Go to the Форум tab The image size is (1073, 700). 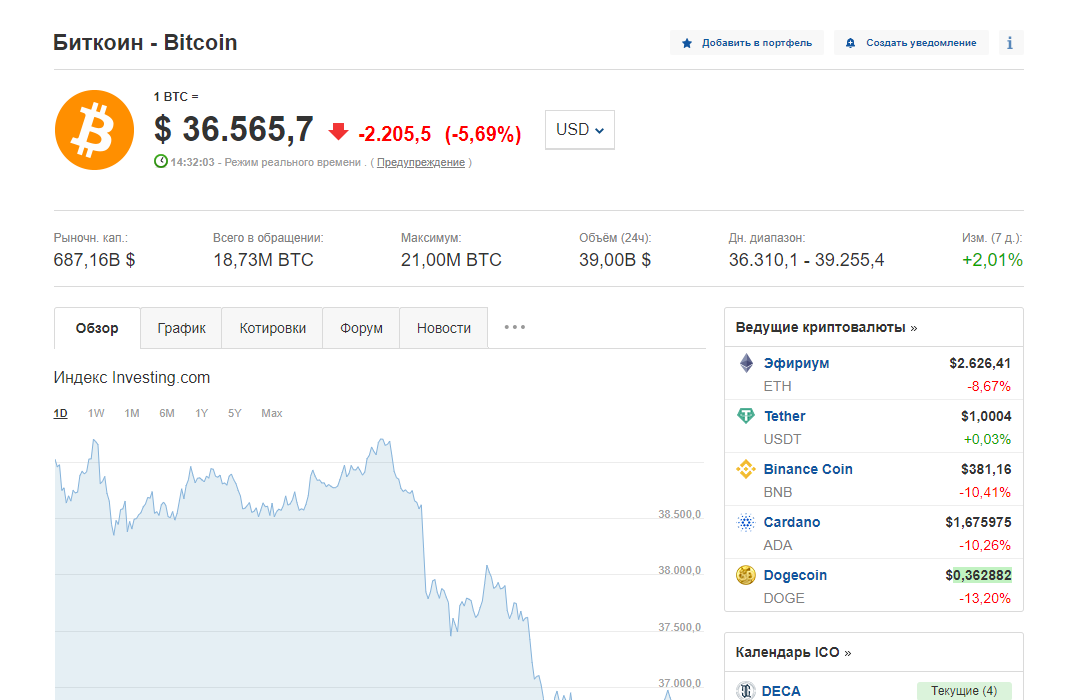[x=361, y=328]
